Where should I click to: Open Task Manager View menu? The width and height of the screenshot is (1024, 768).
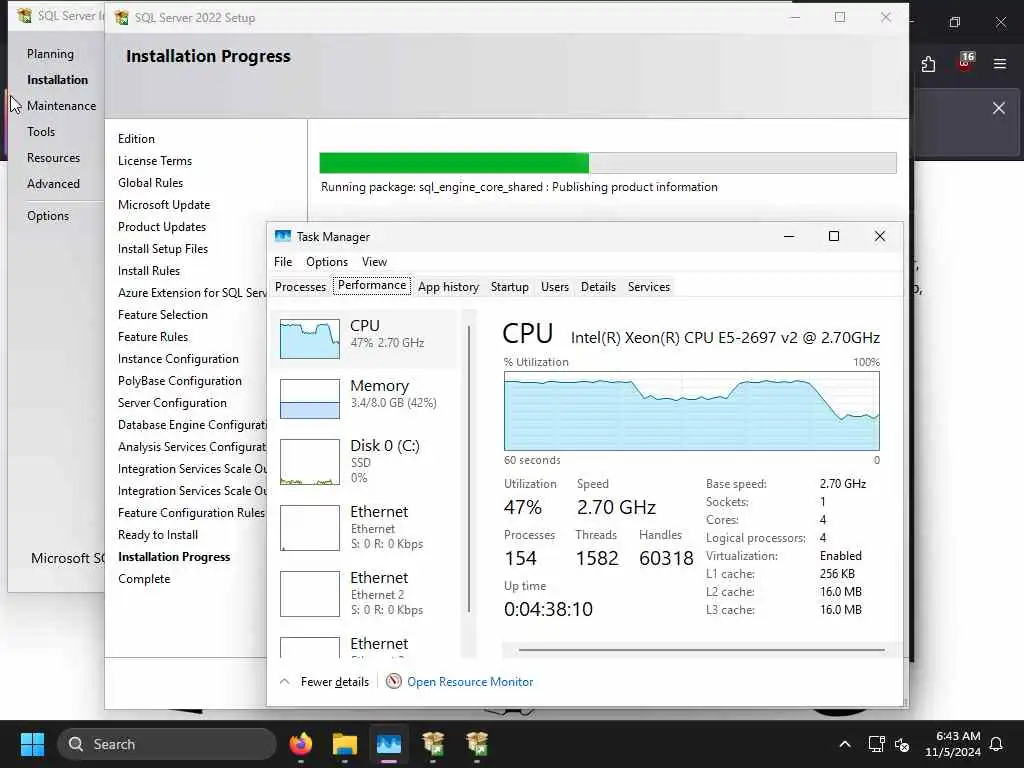coord(374,262)
